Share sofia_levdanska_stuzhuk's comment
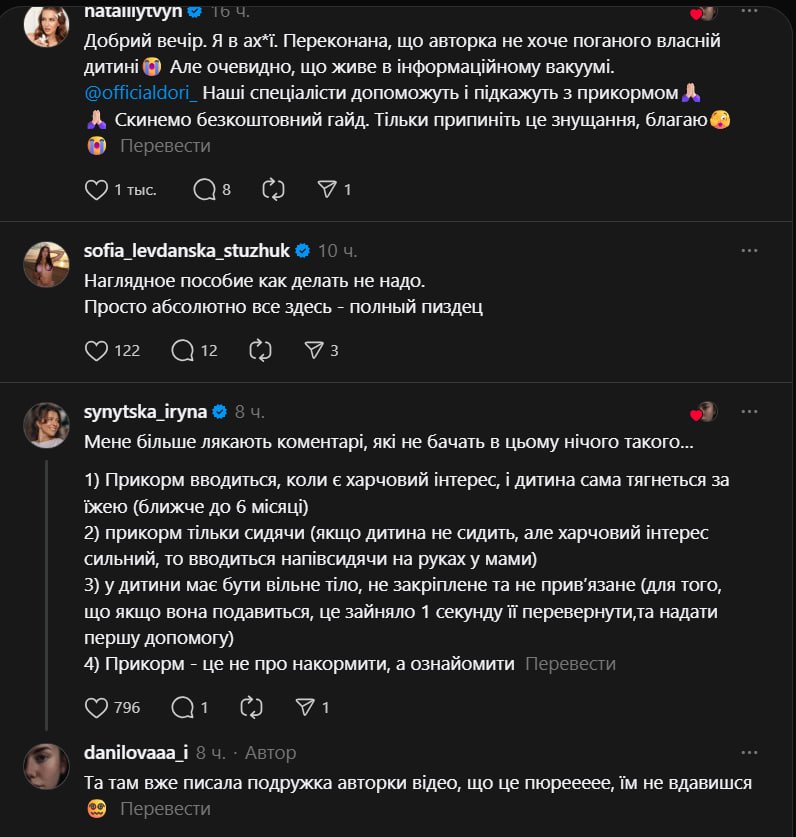Viewport: 796px width, 837px height. [x=313, y=350]
